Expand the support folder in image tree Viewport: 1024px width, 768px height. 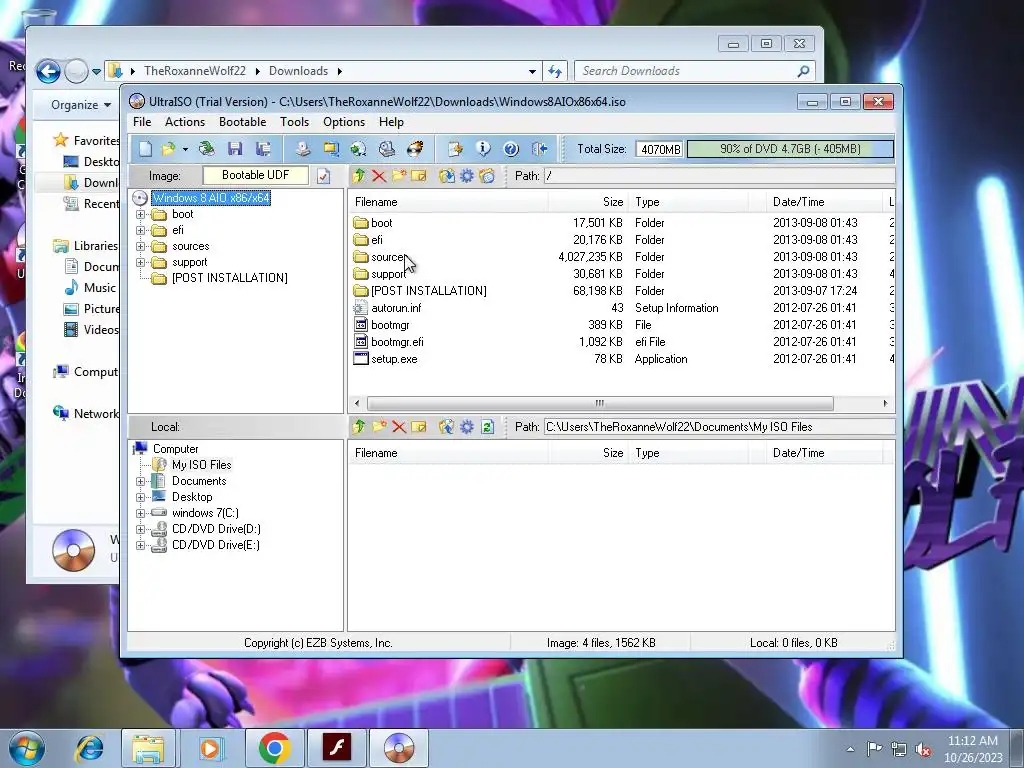[140, 263]
